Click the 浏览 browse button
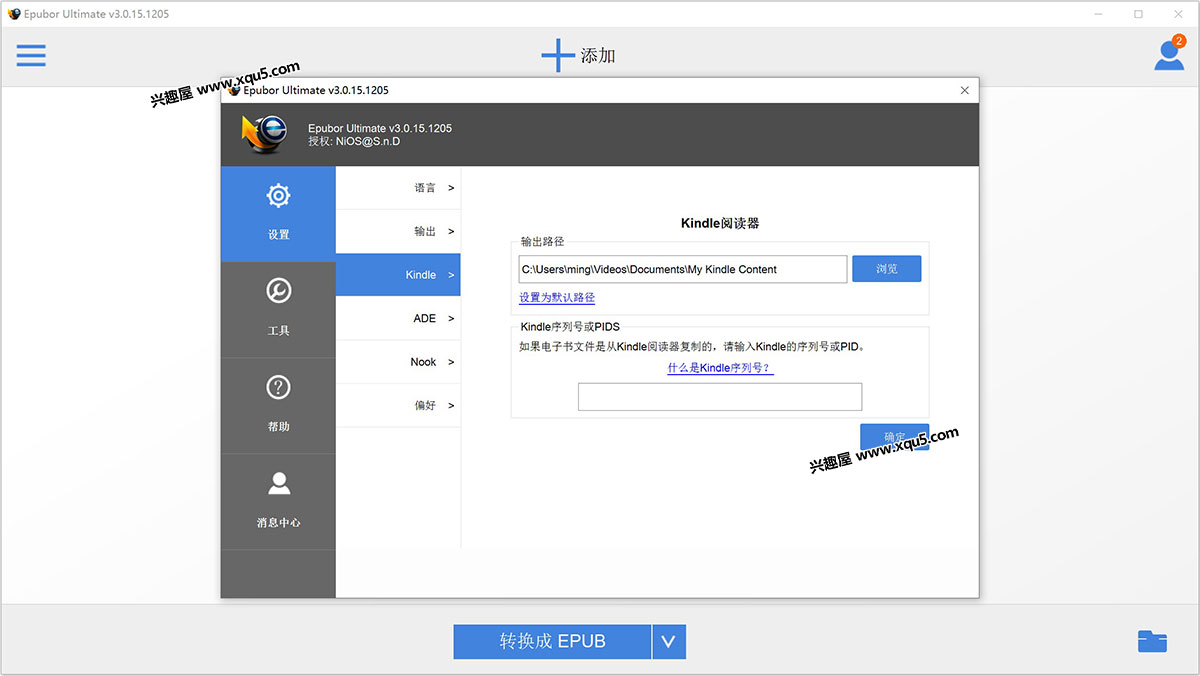The width and height of the screenshot is (1200, 676). click(x=886, y=269)
